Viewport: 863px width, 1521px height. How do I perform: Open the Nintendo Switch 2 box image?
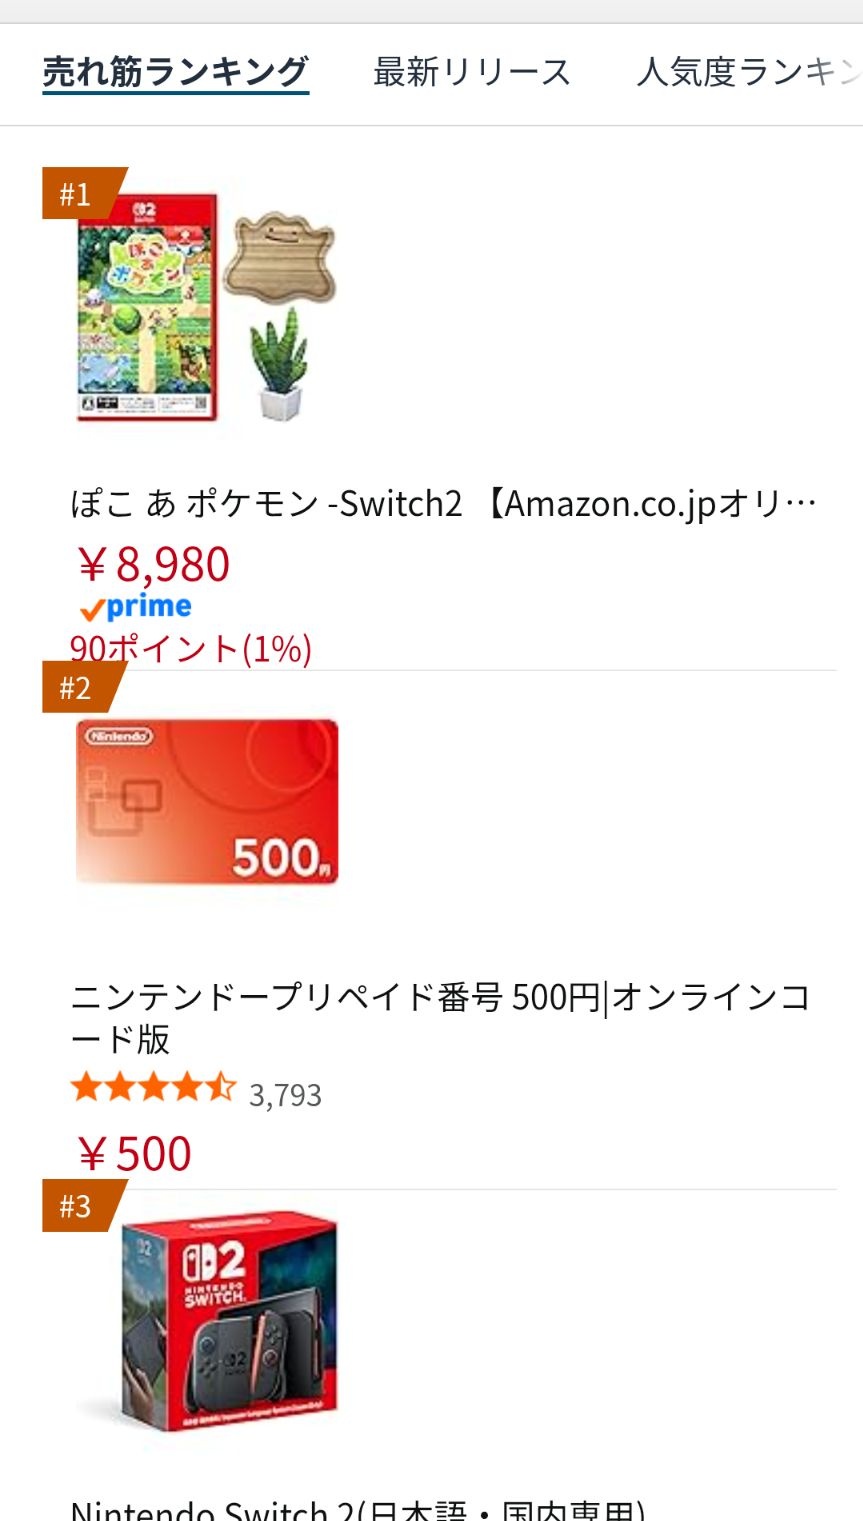click(x=229, y=1322)
